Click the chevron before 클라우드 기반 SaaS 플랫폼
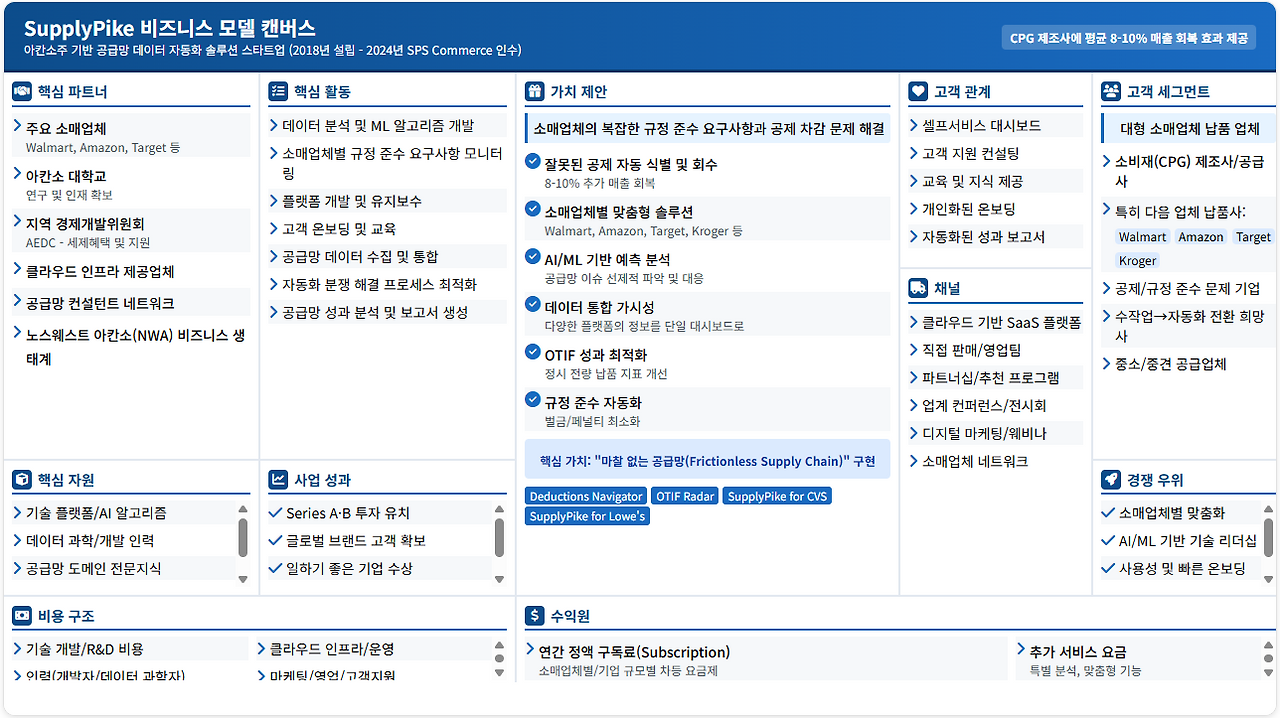 (914, 323)
